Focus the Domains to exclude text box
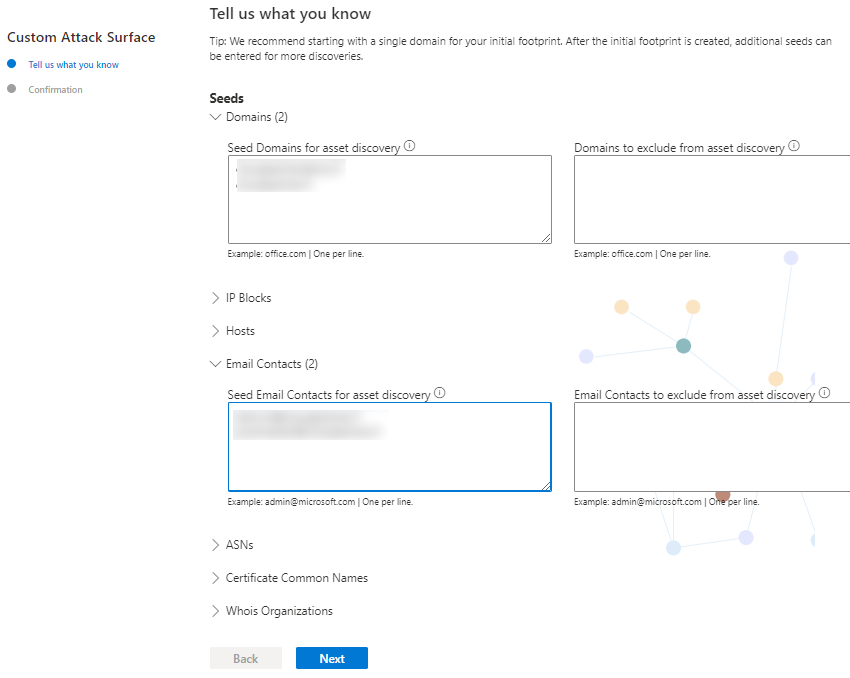The height and width of the screenshot is (678, 850). pyautogui.click(x=712, y=199)
